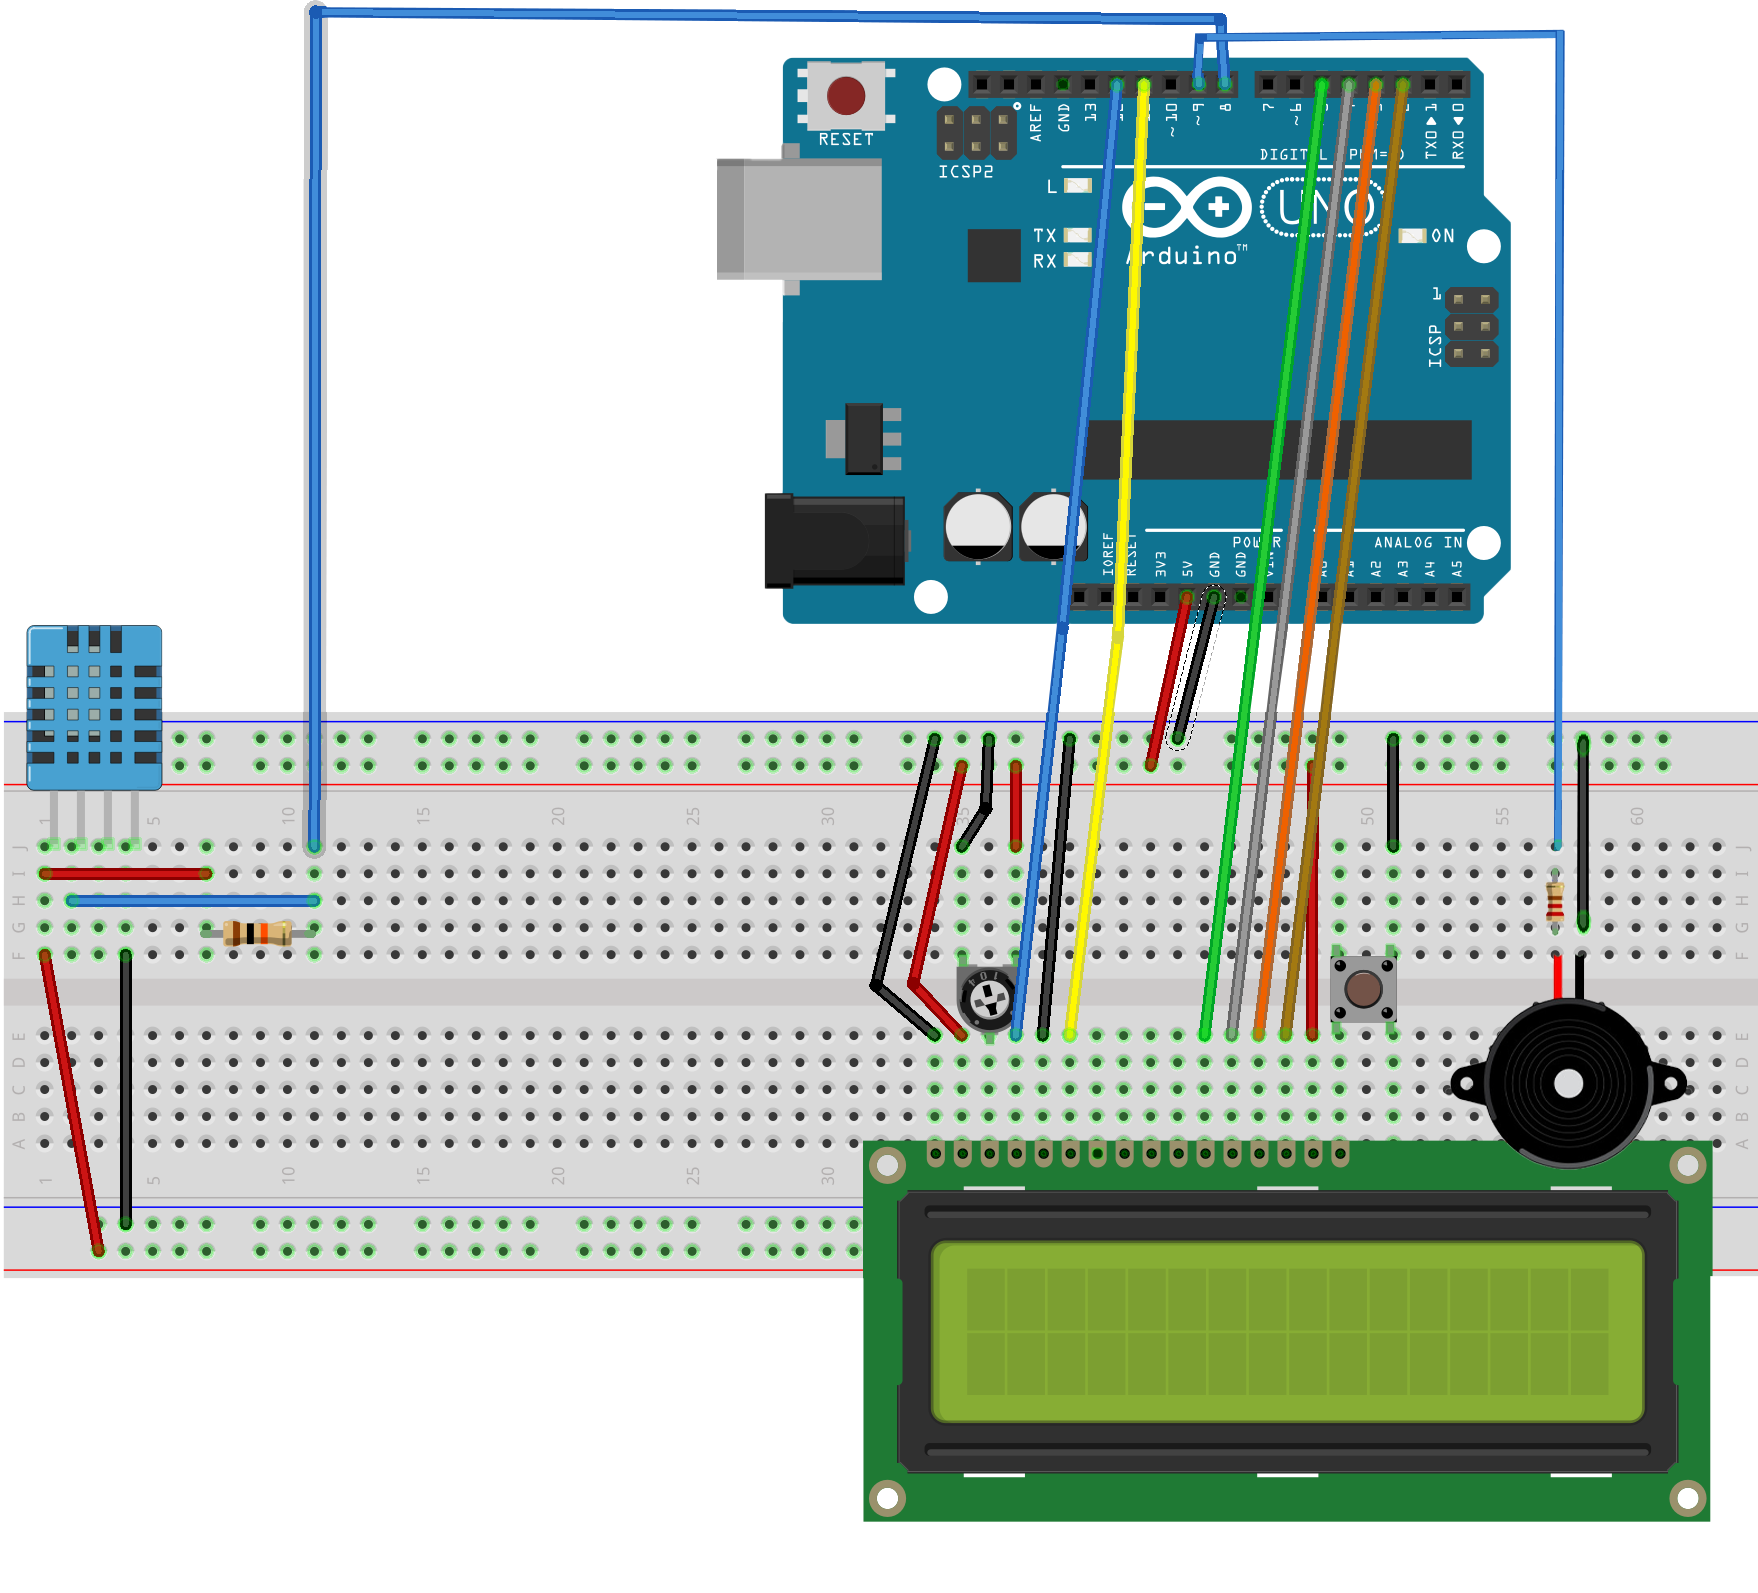Select the trimmer potentiometer on the breadboard

tap(989, 997)
